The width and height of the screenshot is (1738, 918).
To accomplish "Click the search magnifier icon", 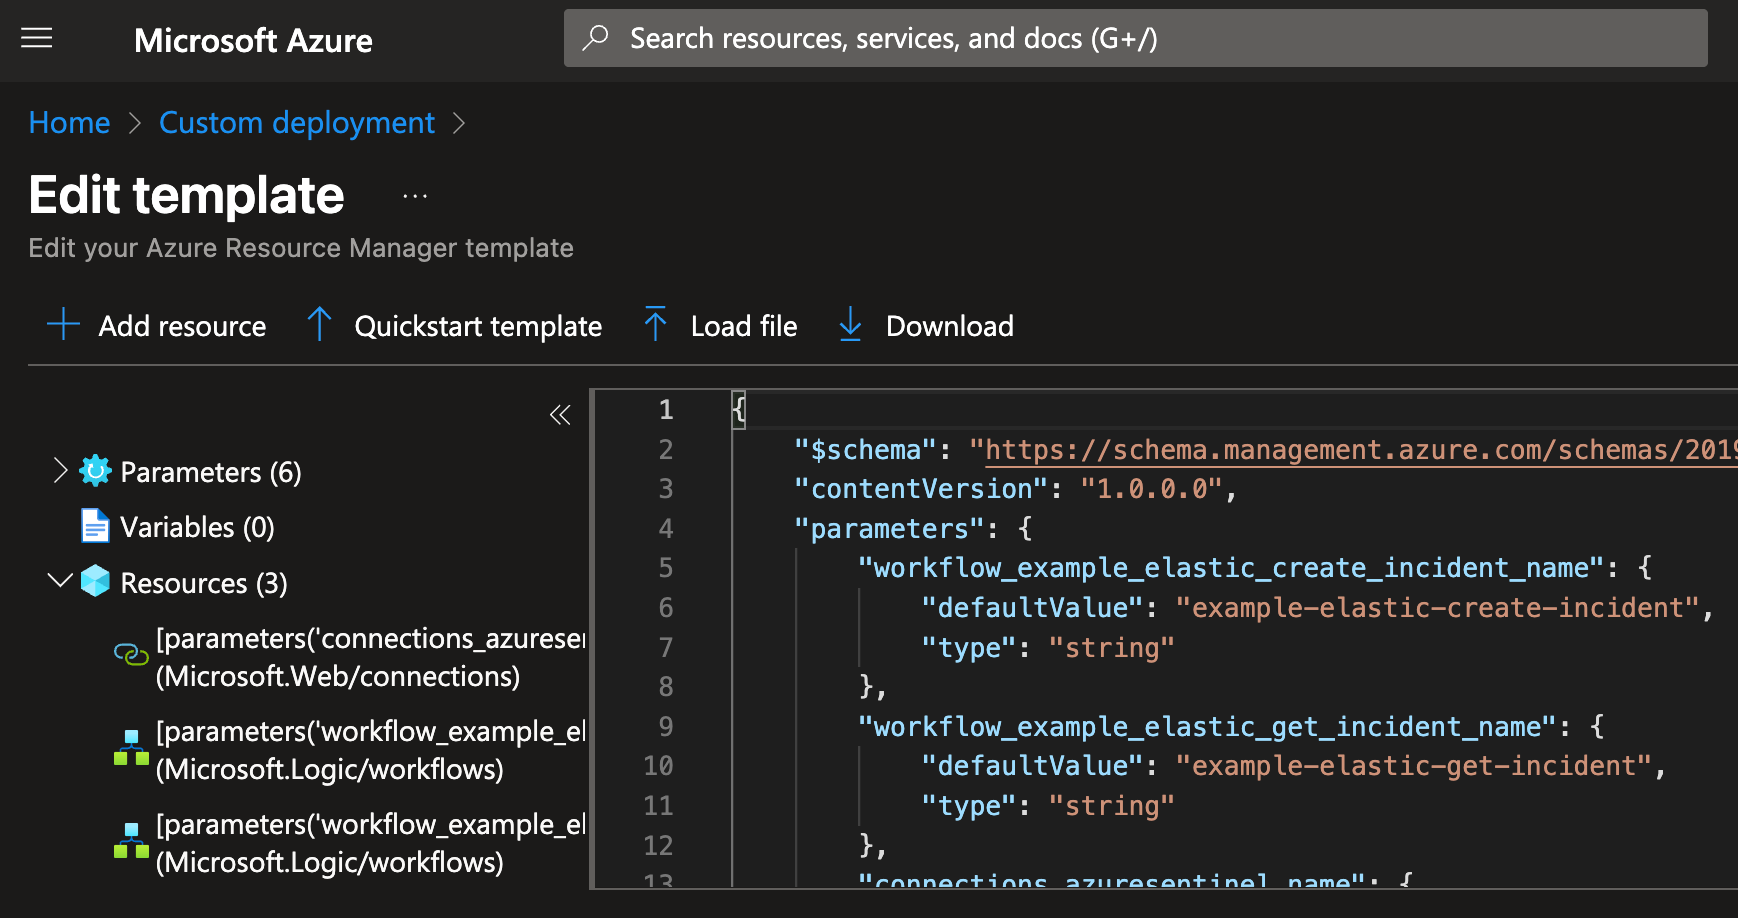I will (595, 38).
